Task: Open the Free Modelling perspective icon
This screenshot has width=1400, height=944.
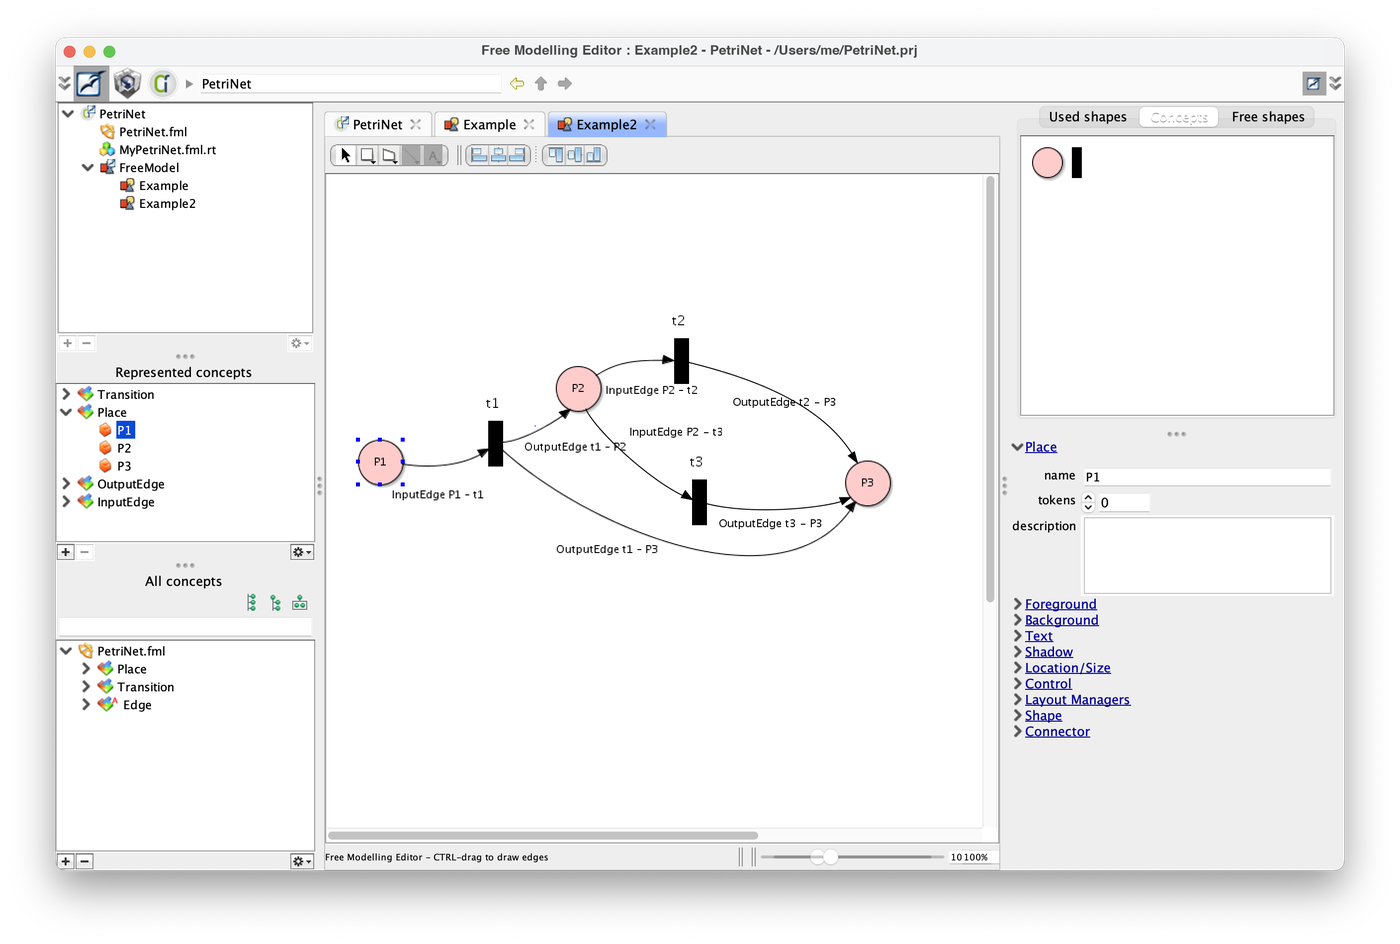Action: click(x=91, y=83)
